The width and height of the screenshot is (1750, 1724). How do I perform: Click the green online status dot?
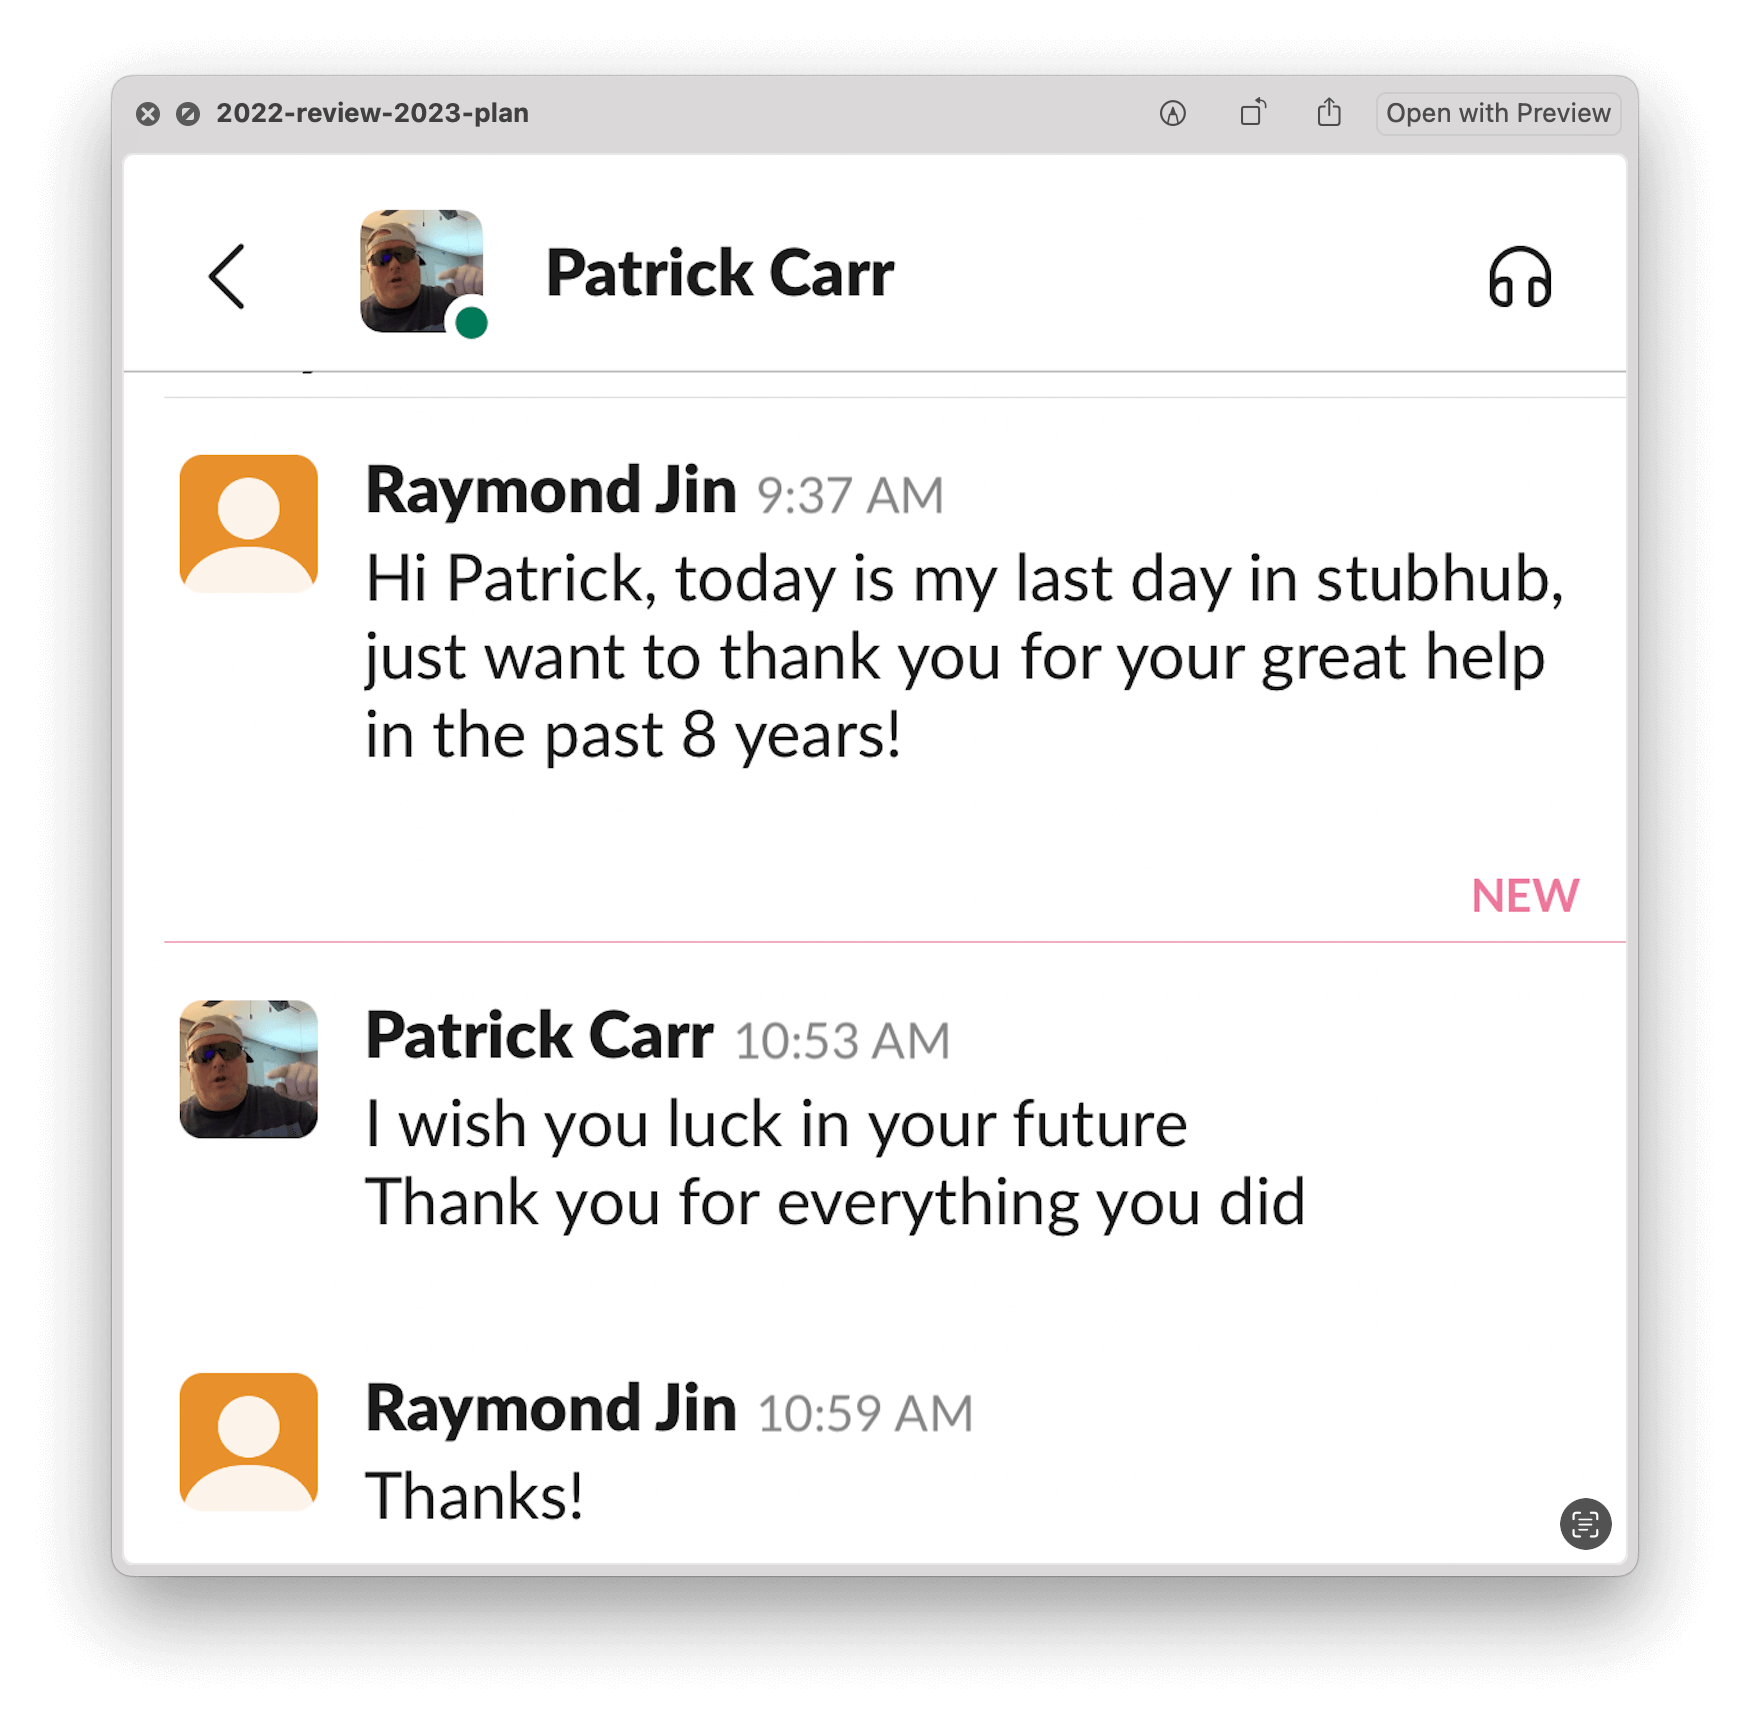pos(471,323)
